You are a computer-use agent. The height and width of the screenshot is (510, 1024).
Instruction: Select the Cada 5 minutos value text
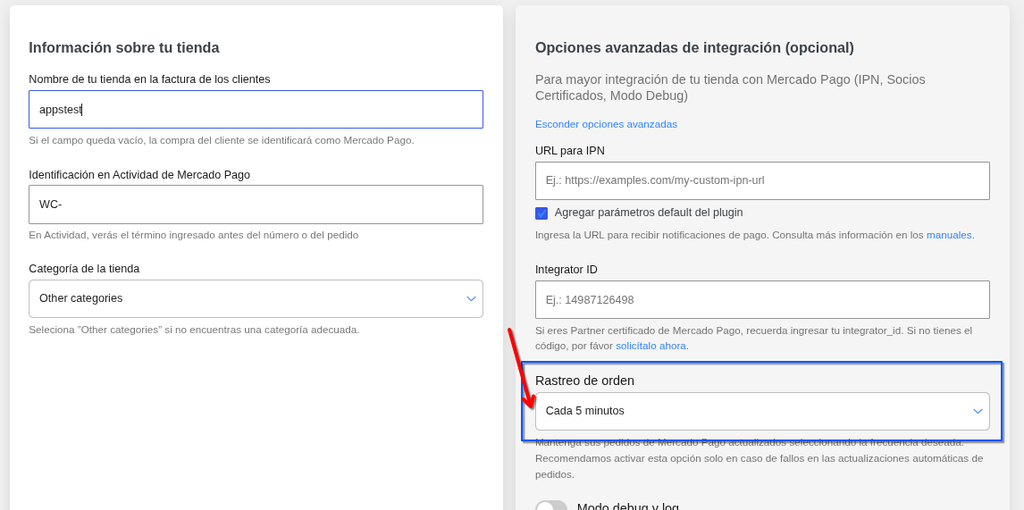[585, 411]
